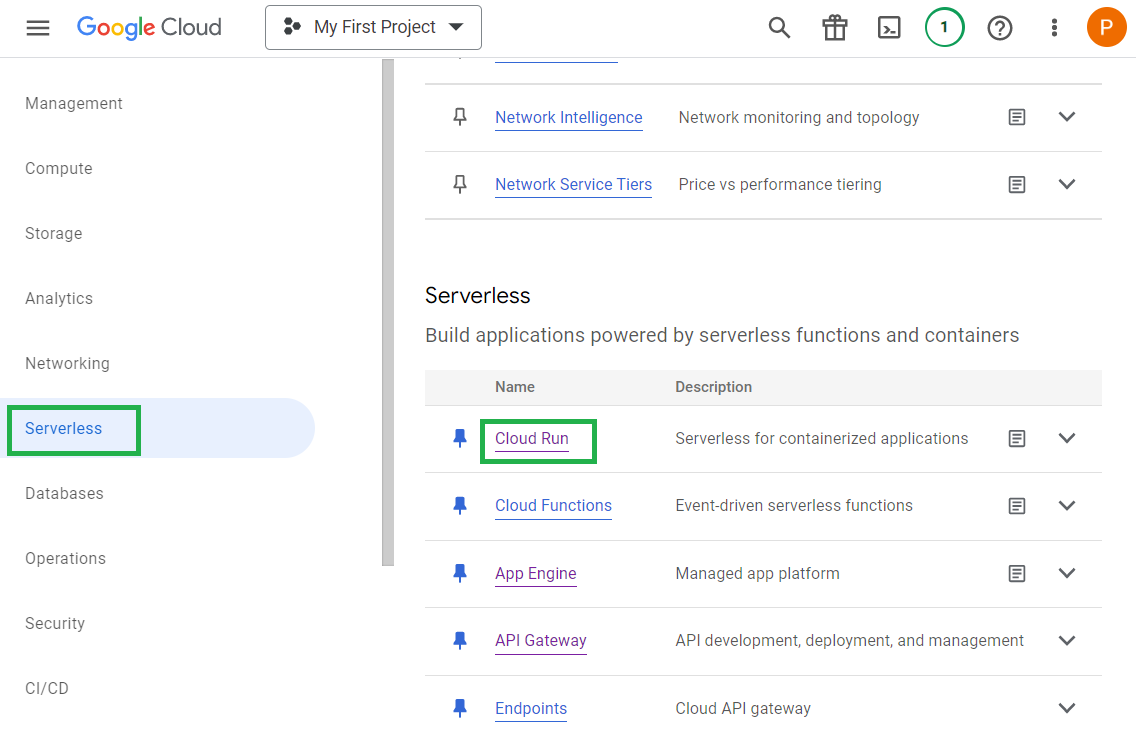
Task: Open the three-dot settings menu
Action: click(x=1054, y=28)
